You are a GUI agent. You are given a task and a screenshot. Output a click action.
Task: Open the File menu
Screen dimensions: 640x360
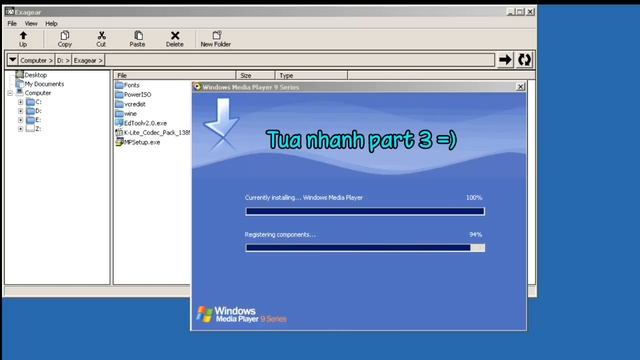12,24
